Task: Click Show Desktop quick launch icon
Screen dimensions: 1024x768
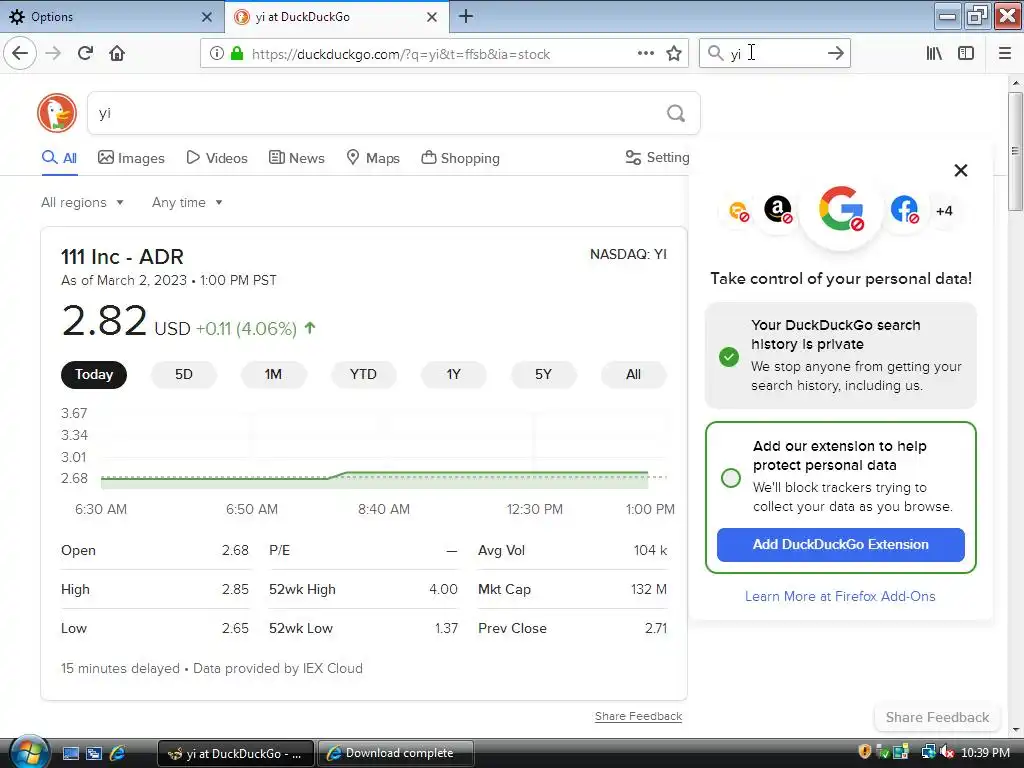Action: pos(71,753)
